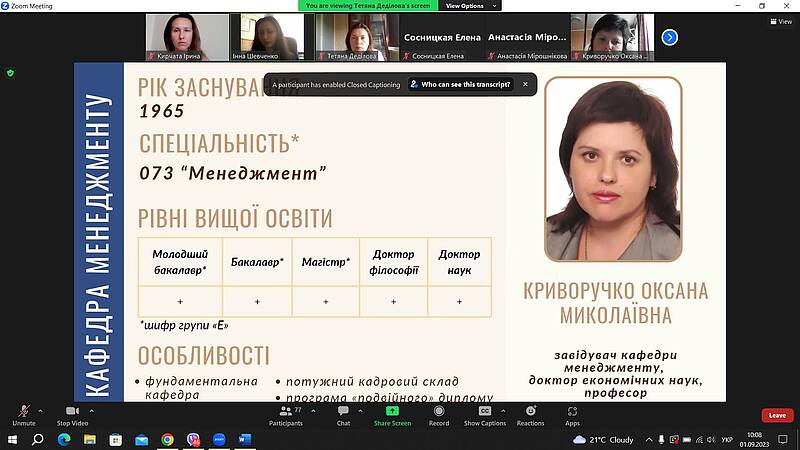800x450 pixels.
Task: Open Windows search from the taskbar
Action: [37, 439]
